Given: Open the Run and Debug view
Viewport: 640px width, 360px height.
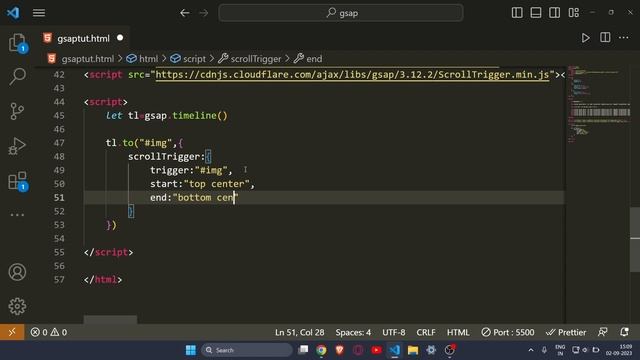Looking at the screenshot, I should pyautogui.click(x=17, y=146).
